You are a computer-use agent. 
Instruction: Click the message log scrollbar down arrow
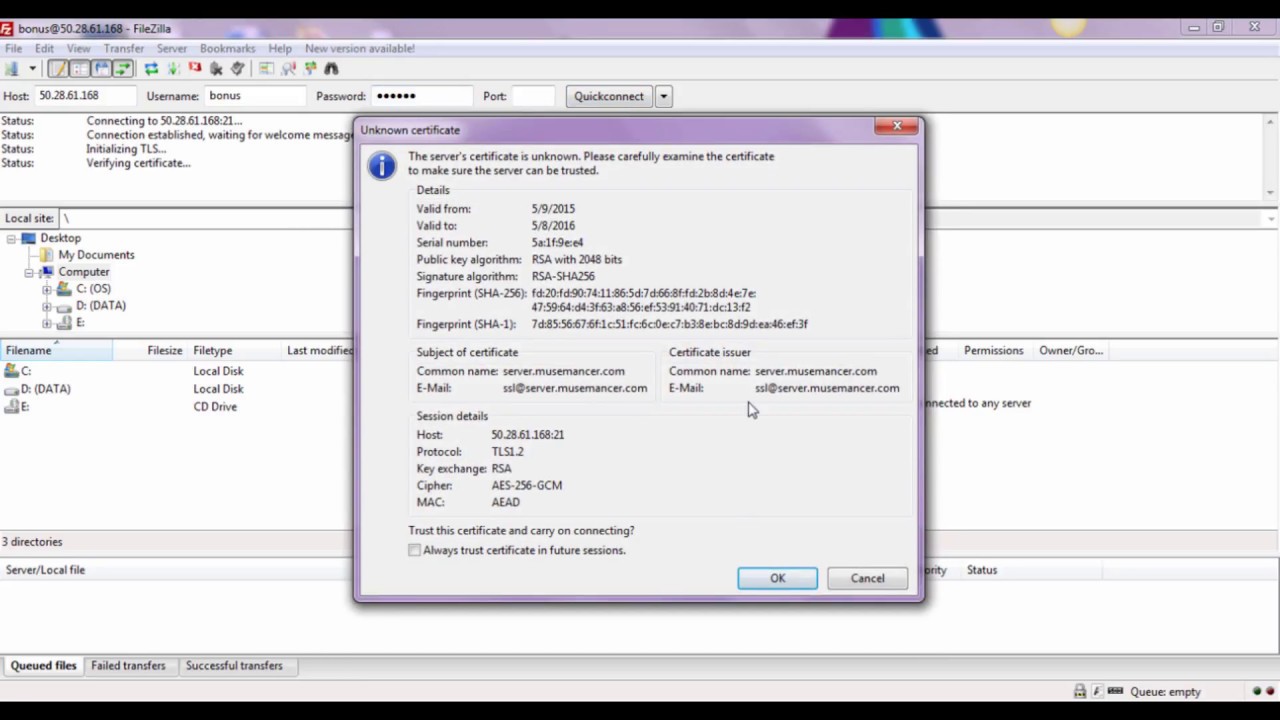click(1271, 192)
